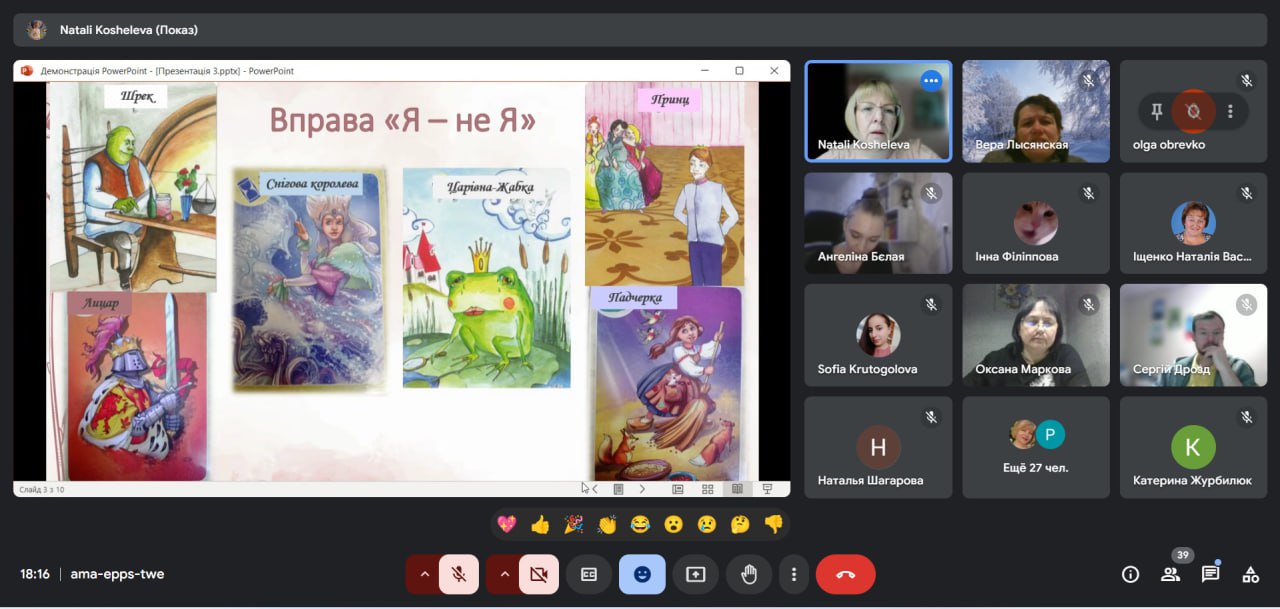Open the 'Ещё 27 чел.' participants tile

coord(1036,447)
